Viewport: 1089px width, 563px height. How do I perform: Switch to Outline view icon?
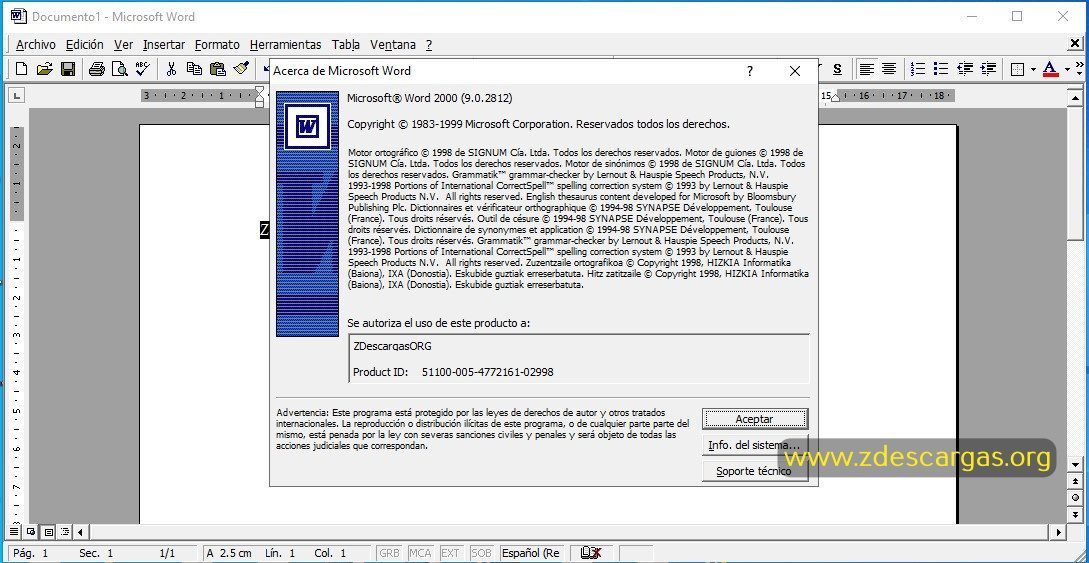[x=65, y=532]
